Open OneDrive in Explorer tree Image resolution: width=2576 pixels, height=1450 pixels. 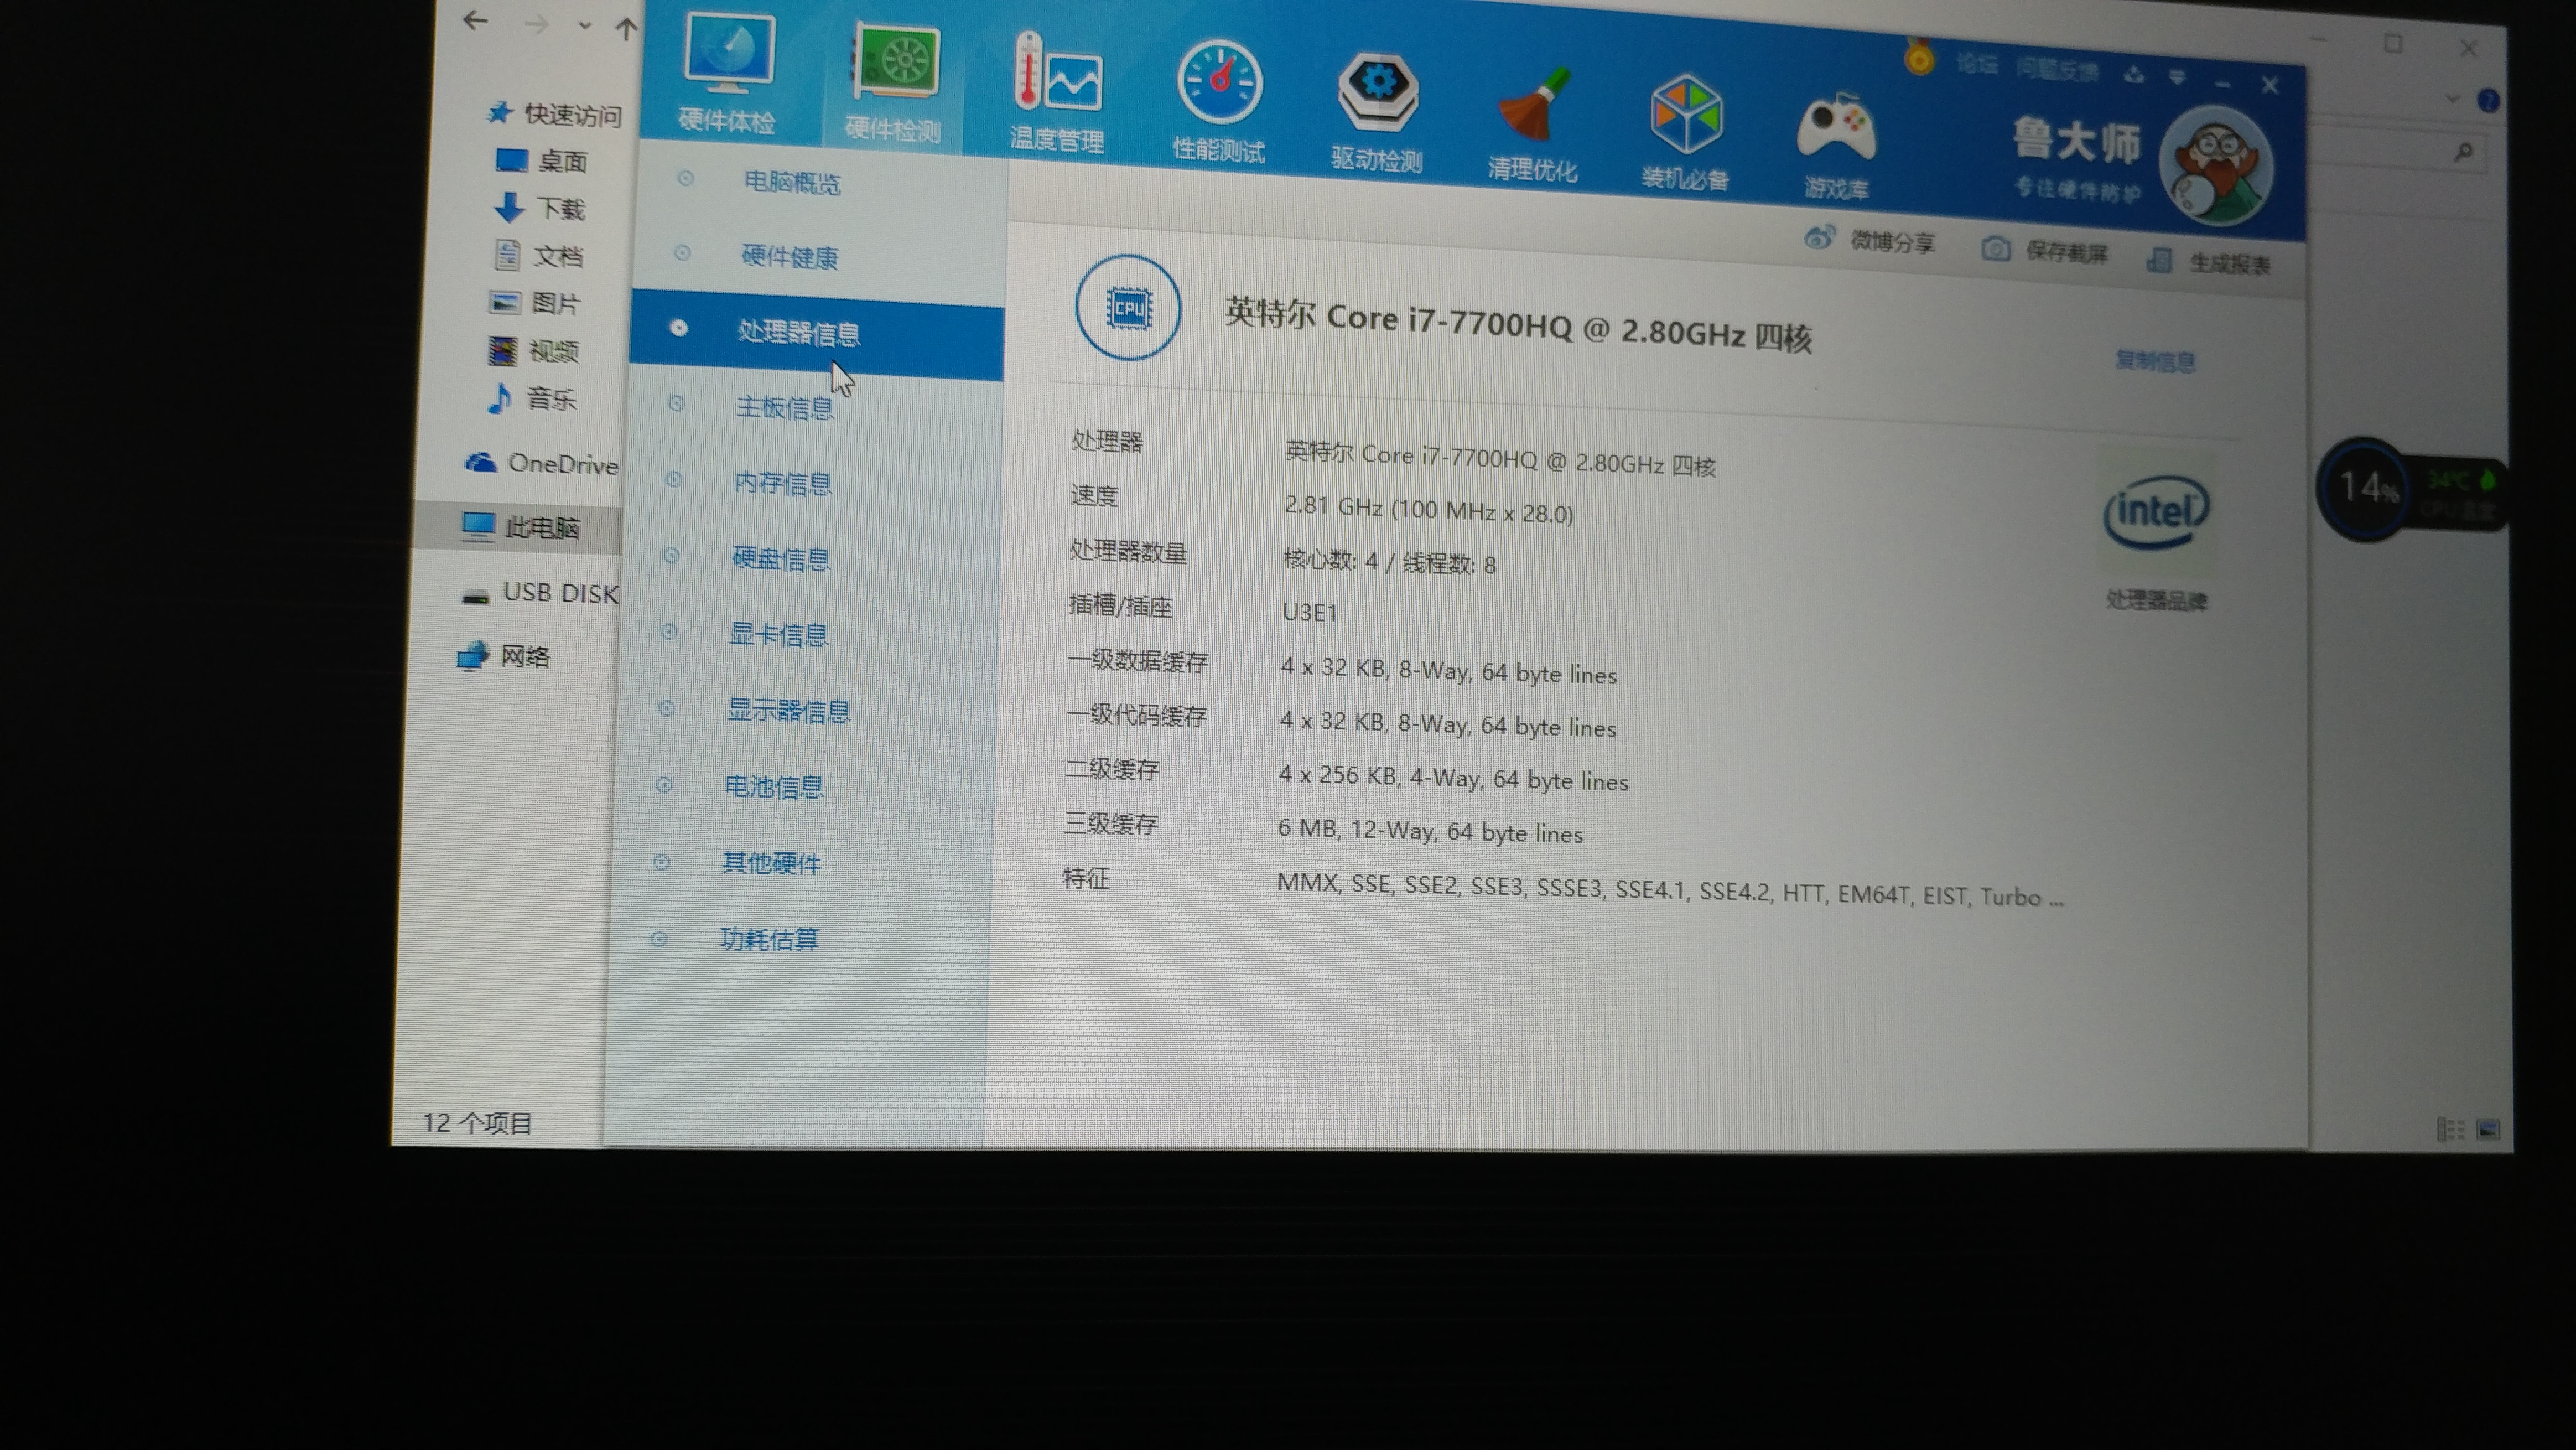coord(541,463)
